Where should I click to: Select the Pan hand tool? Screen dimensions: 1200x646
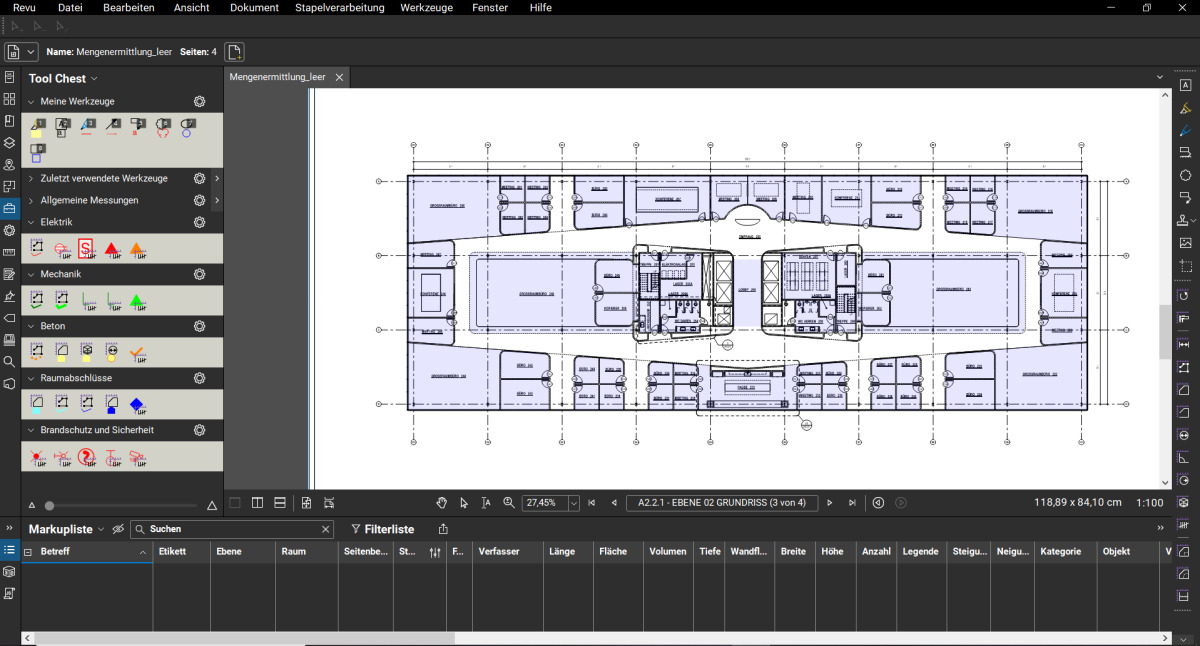[x=442, y=503]
